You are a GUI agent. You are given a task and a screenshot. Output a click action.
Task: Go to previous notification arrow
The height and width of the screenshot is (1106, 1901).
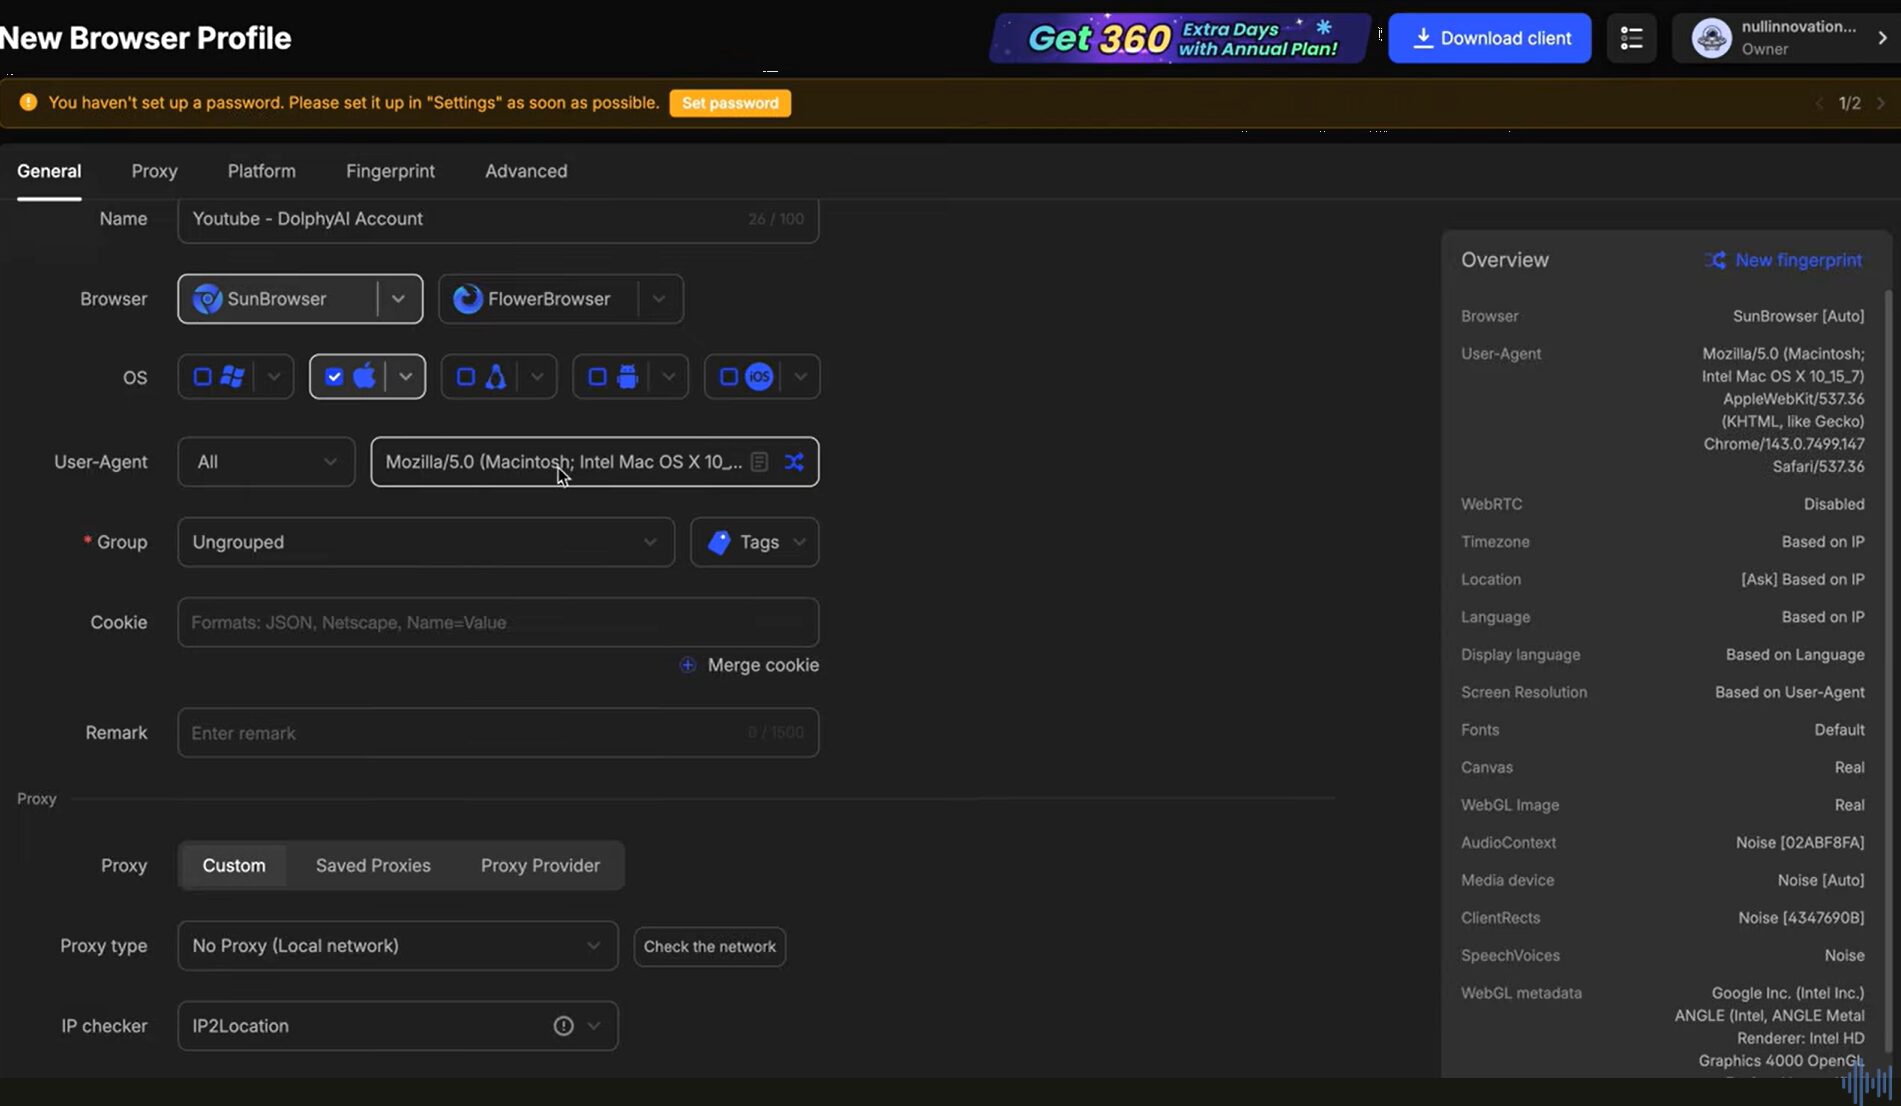pyautogui.click(x=1819, y=103)
